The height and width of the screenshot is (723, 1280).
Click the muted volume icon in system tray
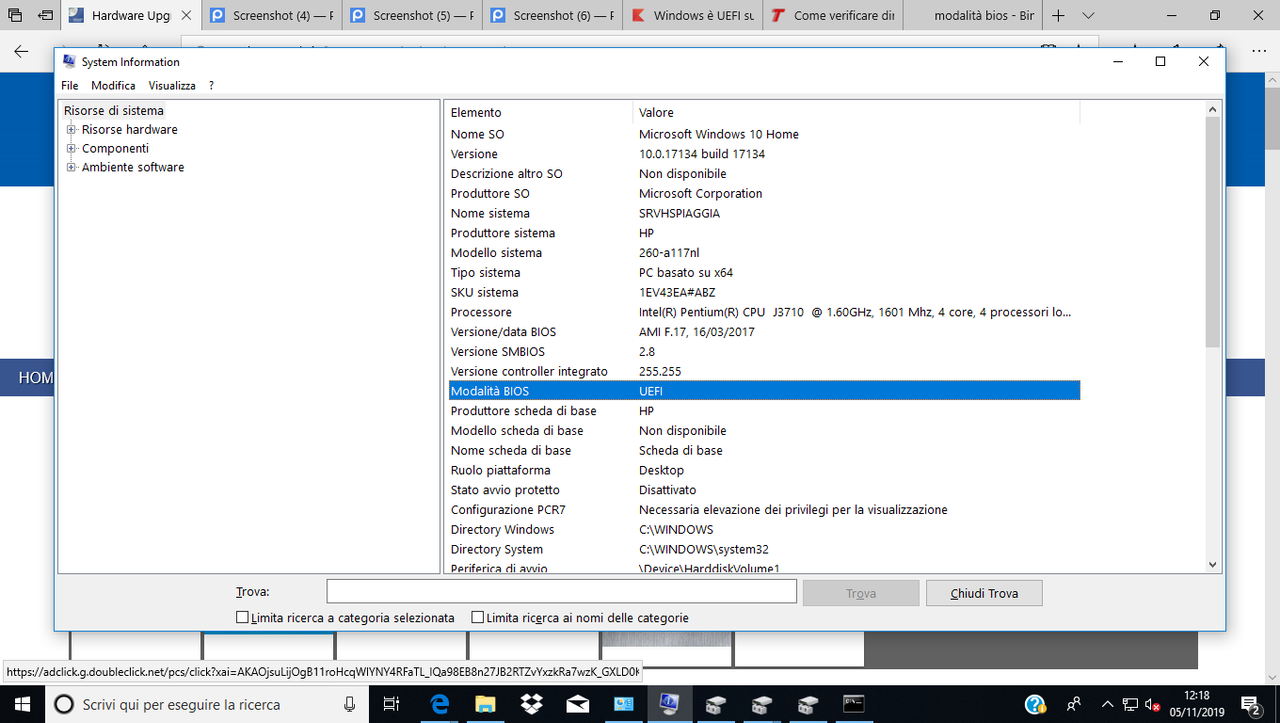coord(1151,704)
